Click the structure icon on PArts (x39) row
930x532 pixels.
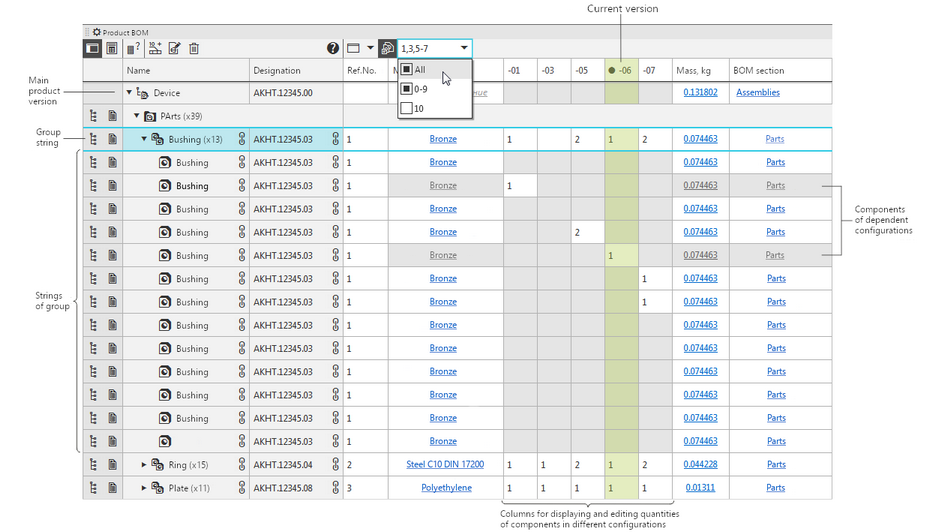coord(93,116)
